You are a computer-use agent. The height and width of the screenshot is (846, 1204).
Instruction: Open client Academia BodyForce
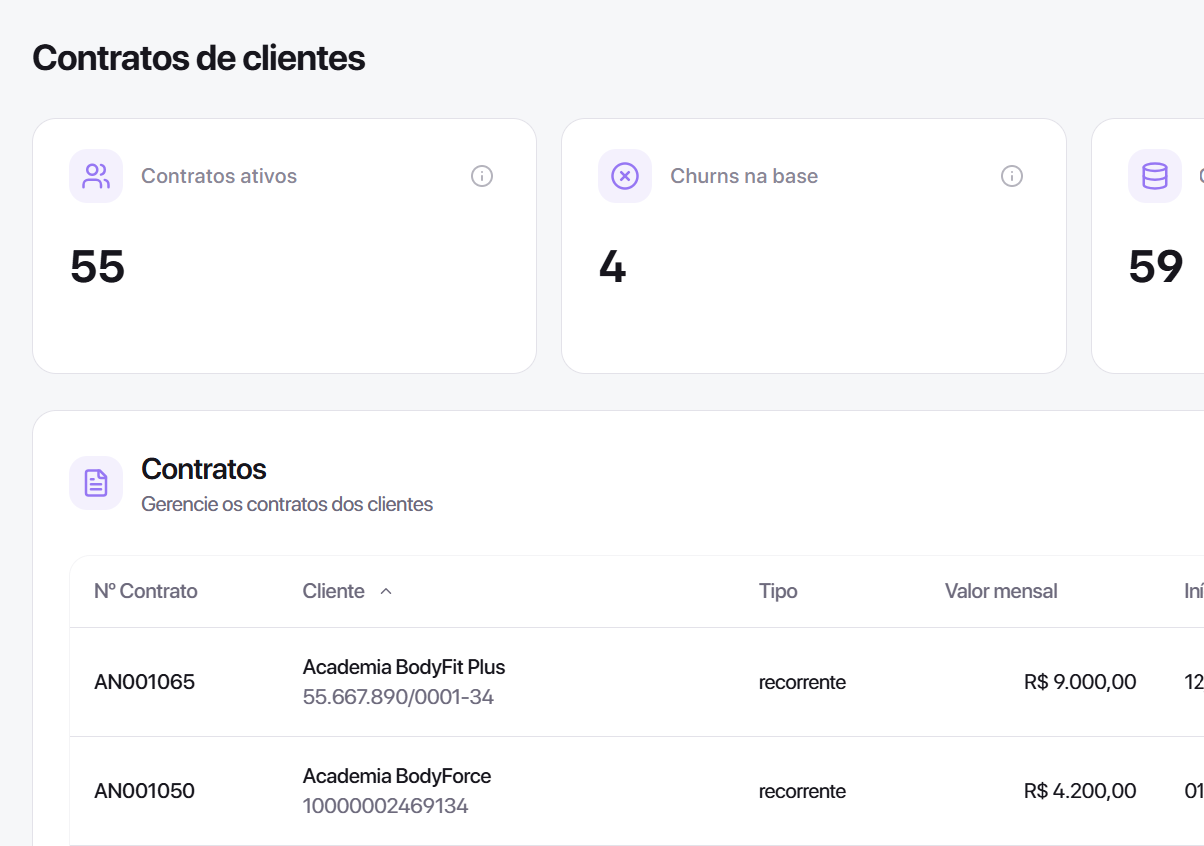397,776
